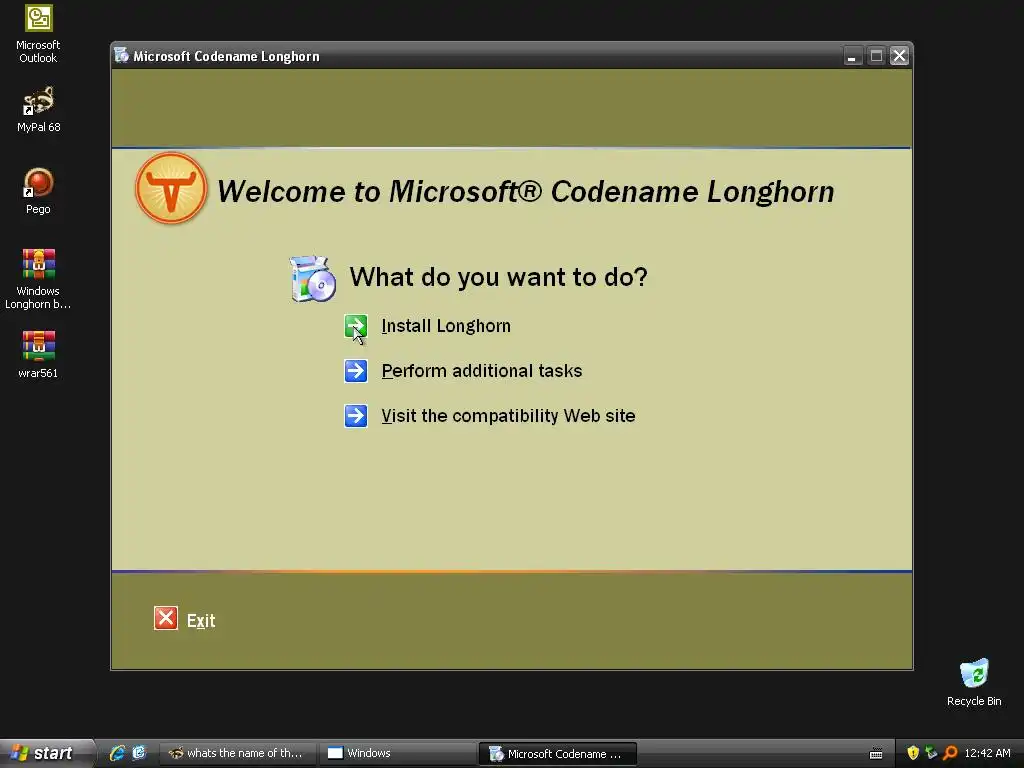1024x768 pixels.
Task: Click the blue arrow for Perform additional tasks
Action: pos(356,371)
